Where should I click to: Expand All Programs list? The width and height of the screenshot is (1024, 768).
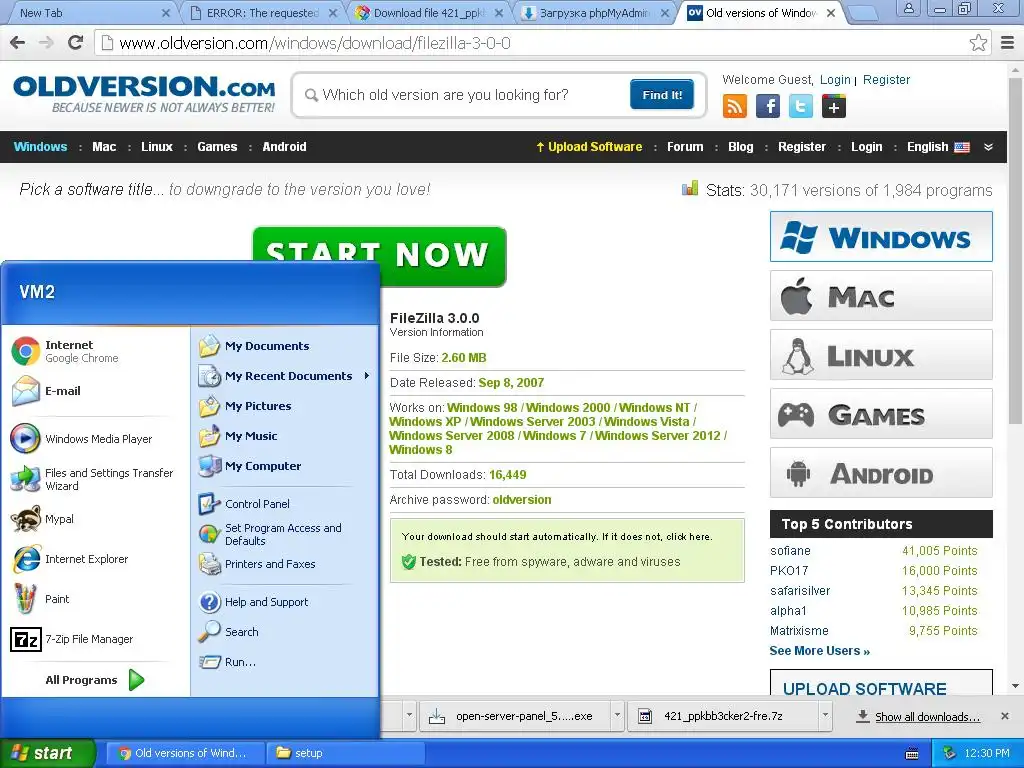pos(95,680)
